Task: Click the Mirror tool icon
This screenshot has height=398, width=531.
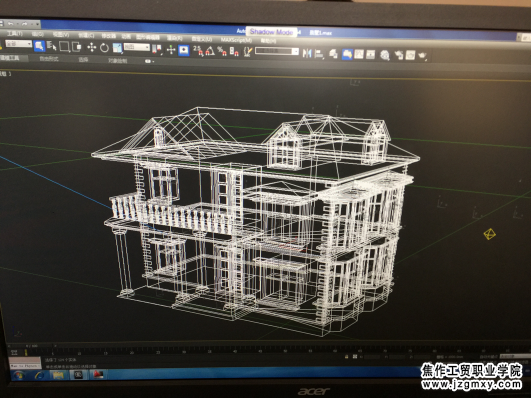Action: point(307,53)
